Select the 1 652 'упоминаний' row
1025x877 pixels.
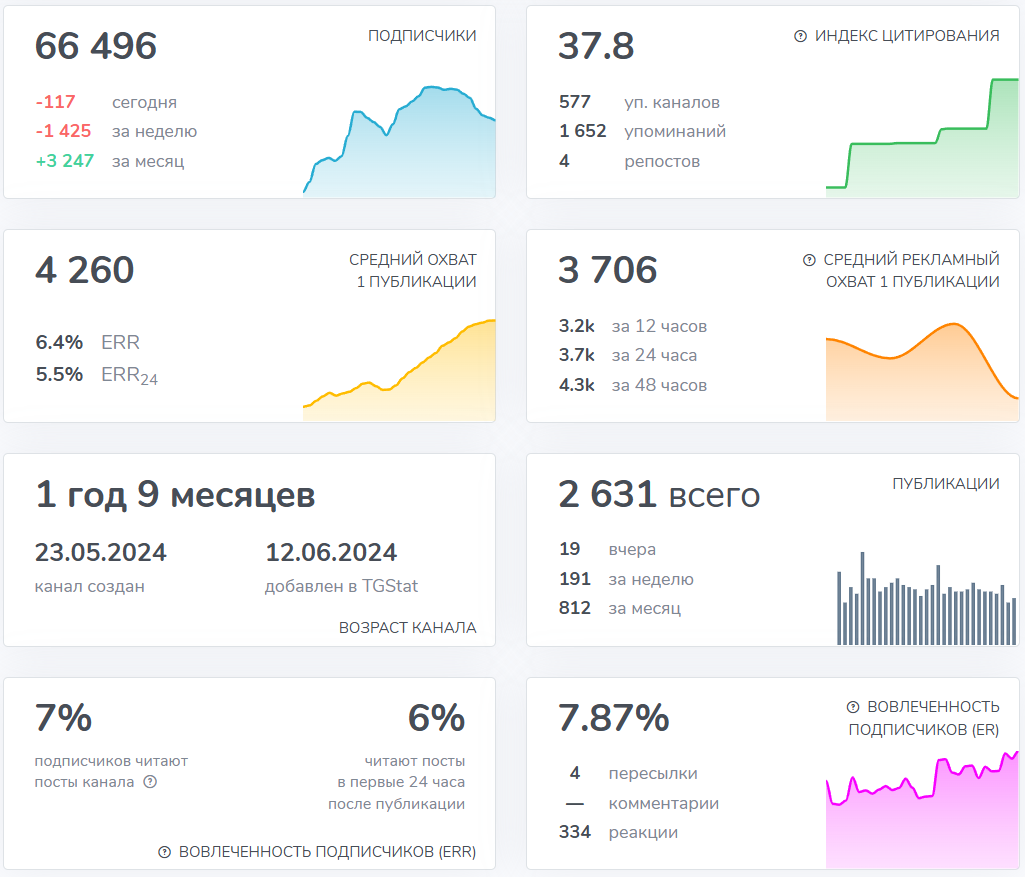pos(642,131)
